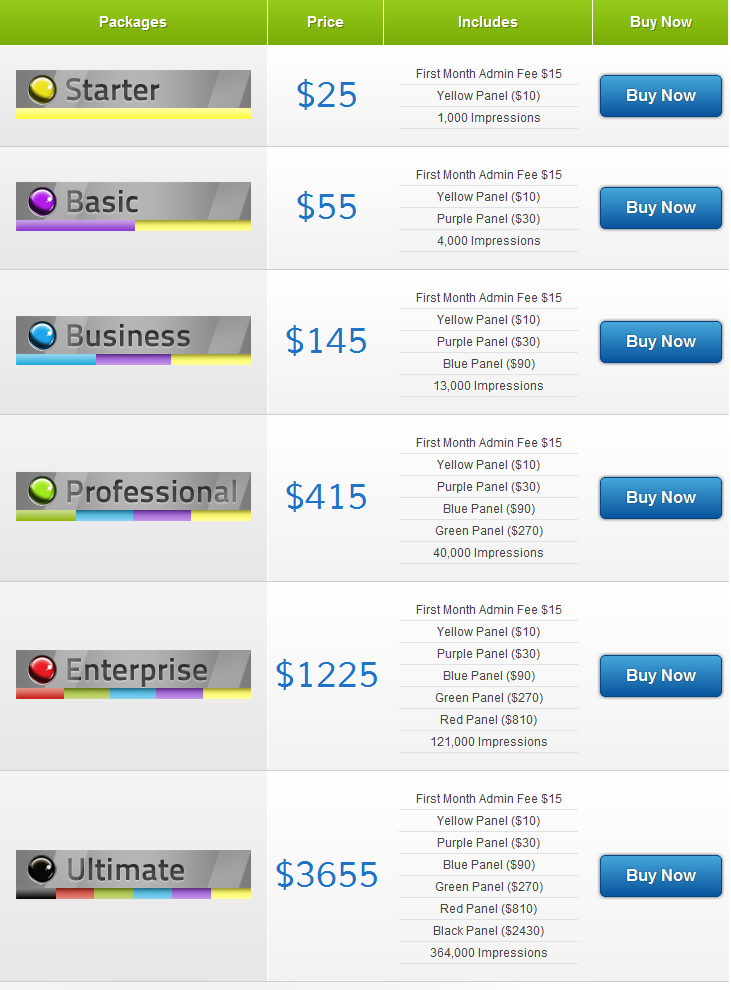Click the yellow orb icon on Starter
Viewport: 731px width, 990px height.
point(42,89)
